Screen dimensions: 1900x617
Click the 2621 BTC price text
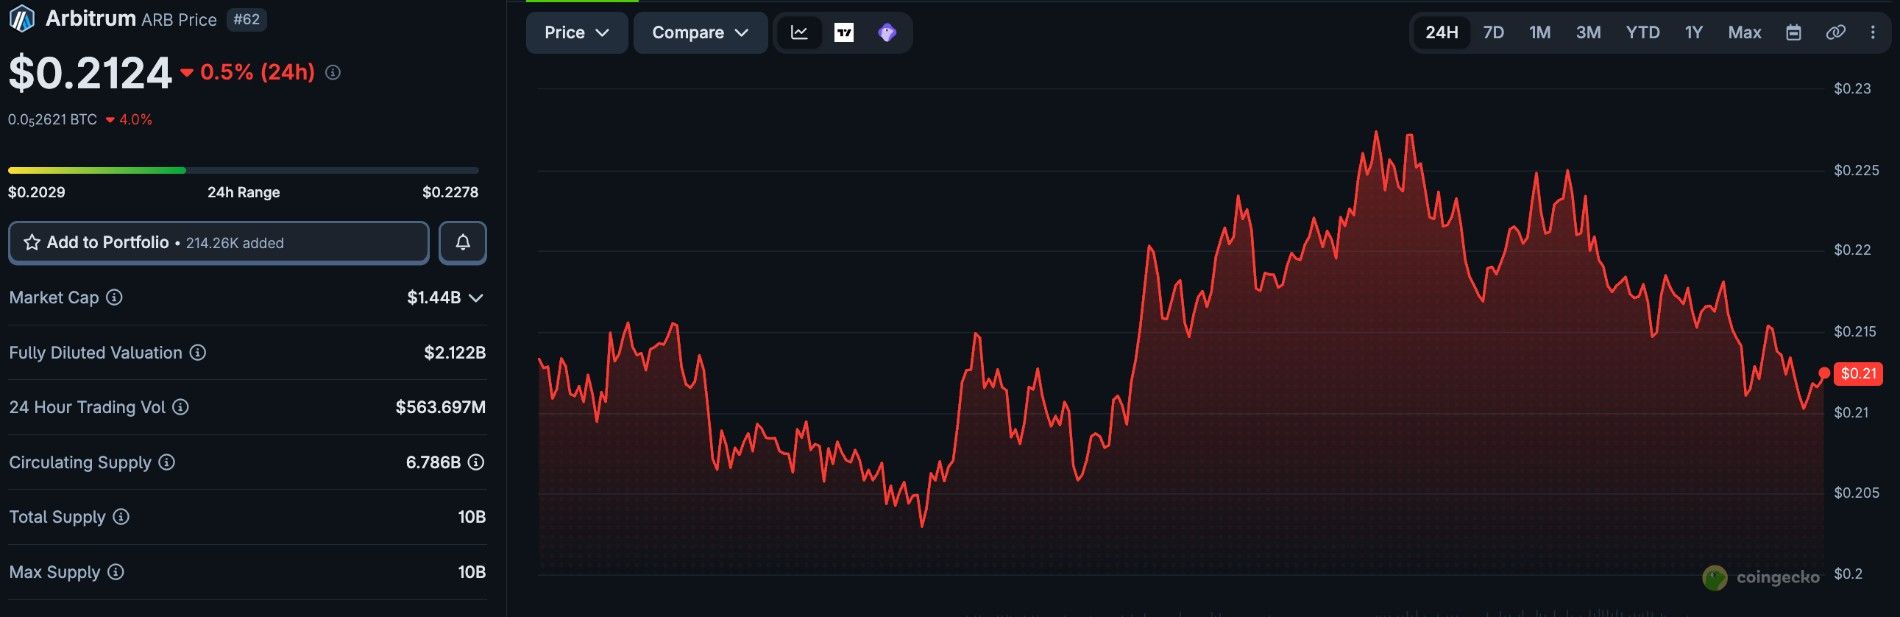tap(53, 120)
